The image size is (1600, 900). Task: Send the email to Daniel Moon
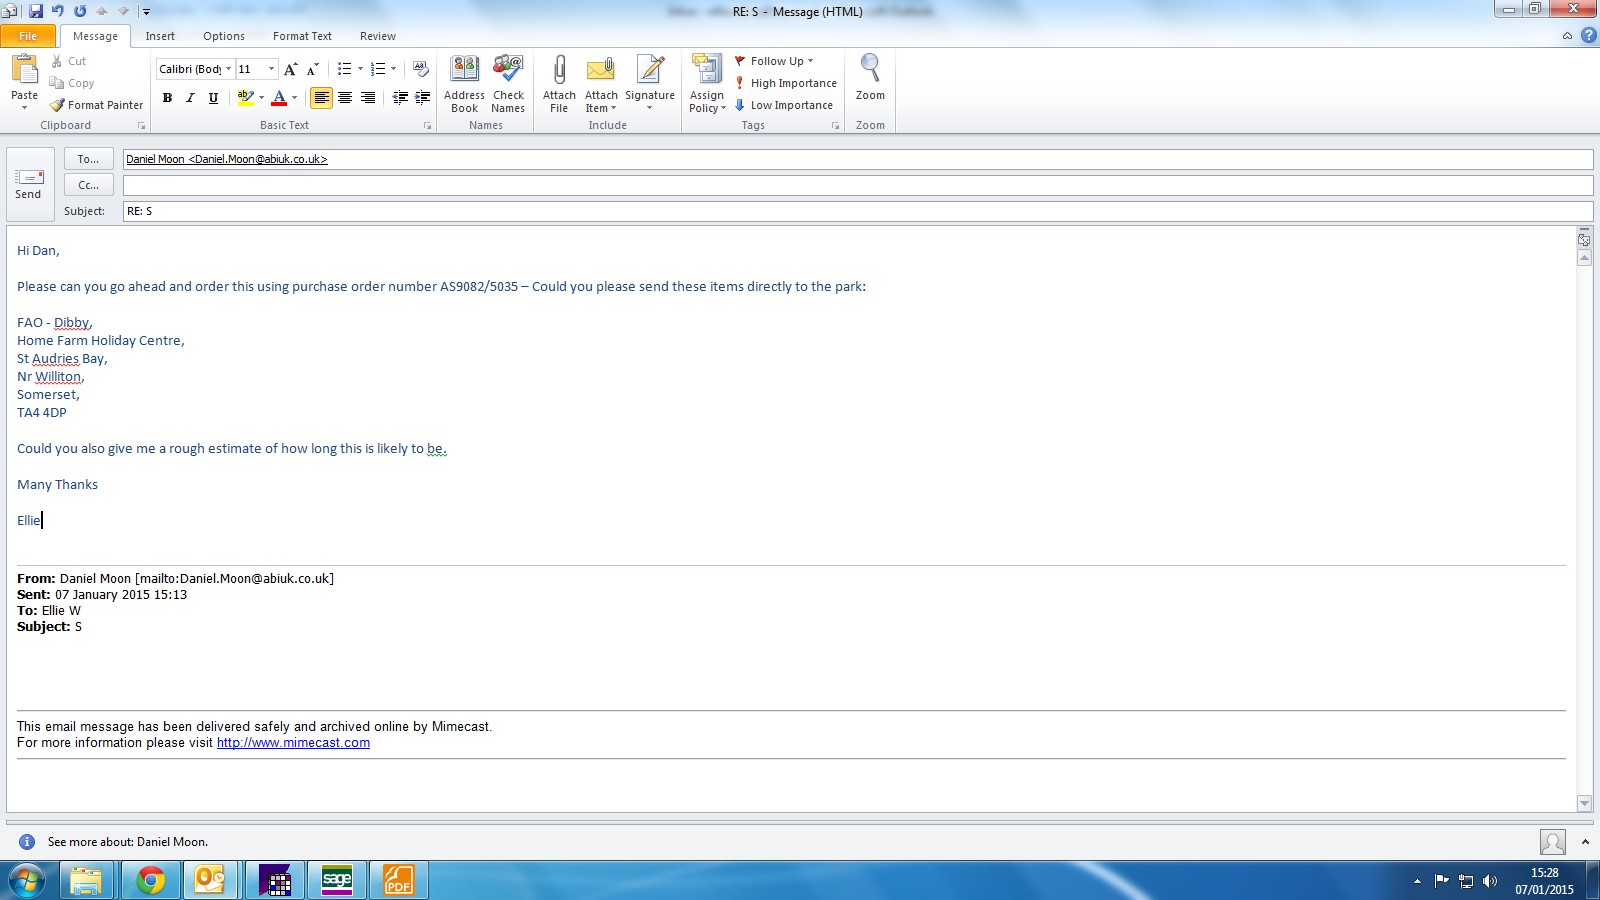click(28, 185)
